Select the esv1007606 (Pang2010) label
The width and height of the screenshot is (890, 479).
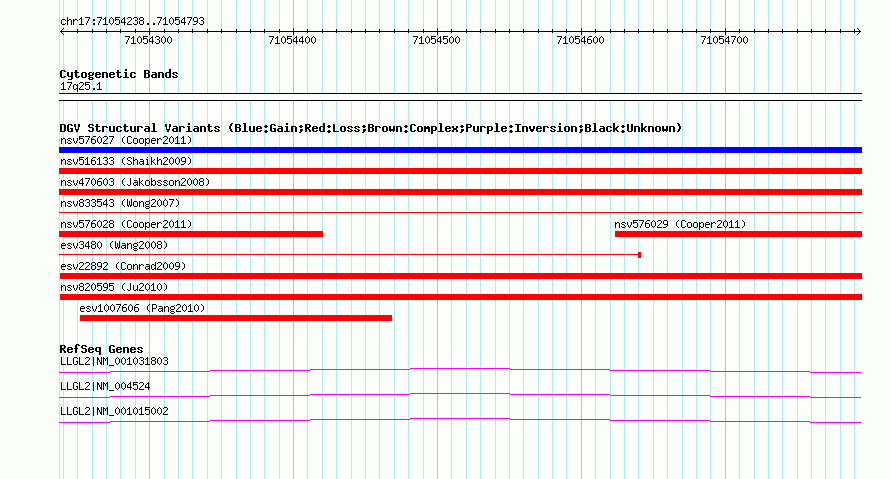tap(142, 308)
